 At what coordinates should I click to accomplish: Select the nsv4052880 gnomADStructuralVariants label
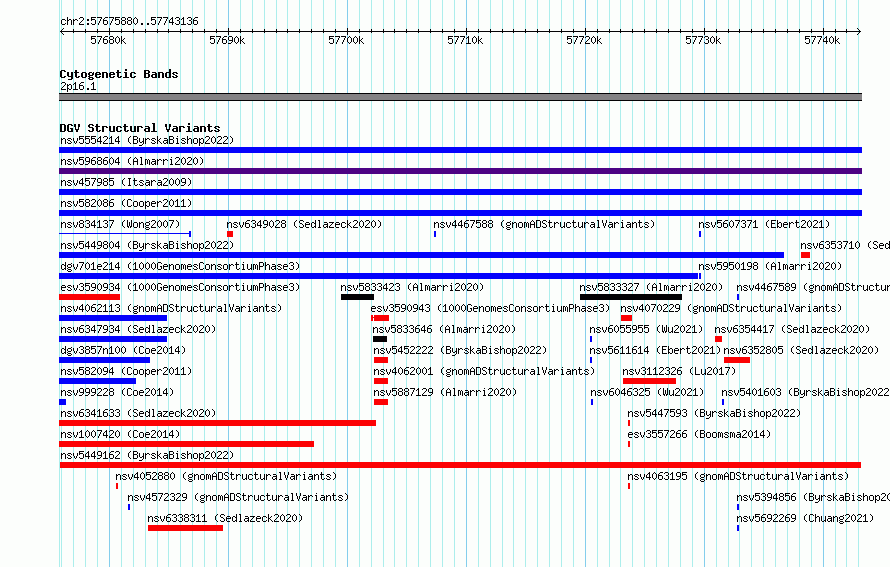tap(226, 476)
